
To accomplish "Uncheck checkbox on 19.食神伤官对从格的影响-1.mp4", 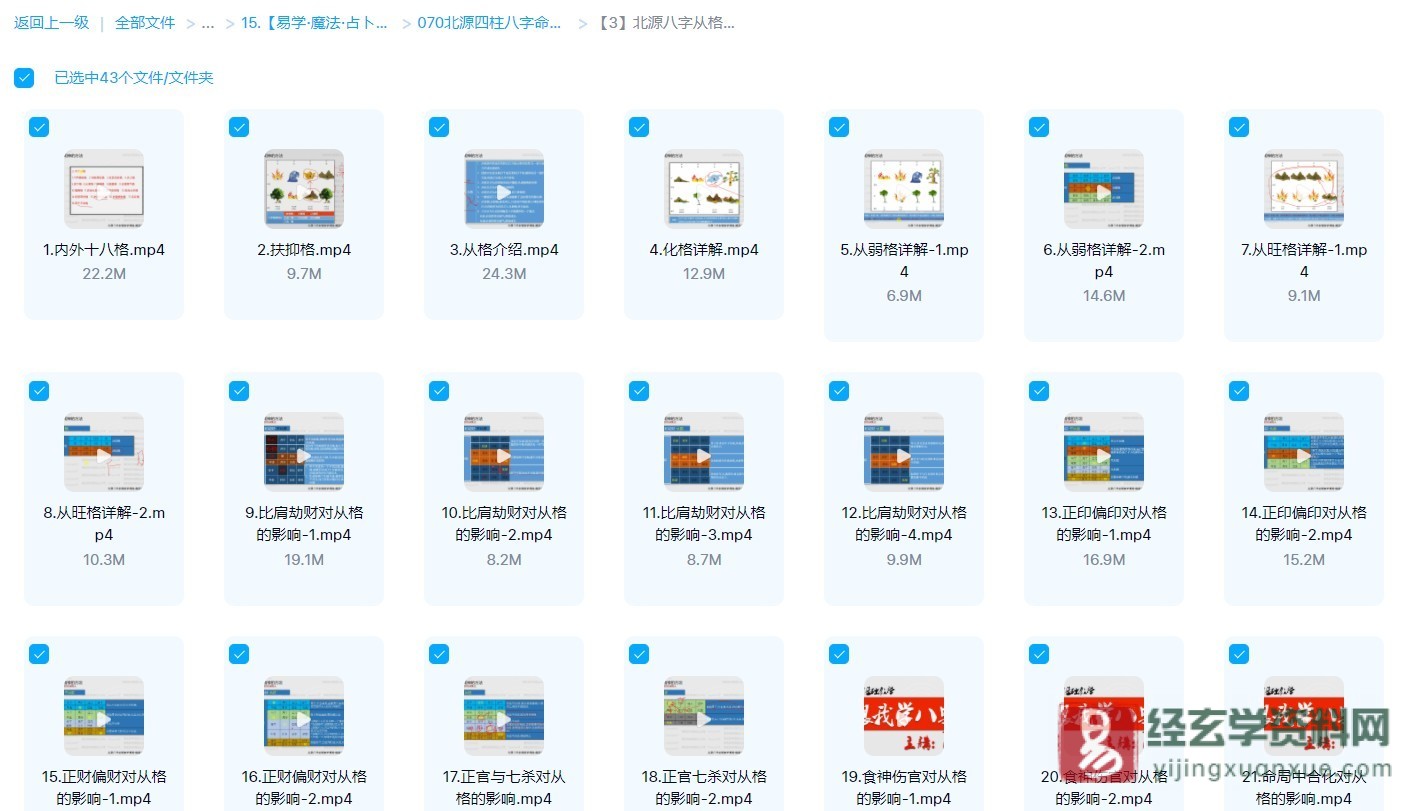I will (839, 654).
